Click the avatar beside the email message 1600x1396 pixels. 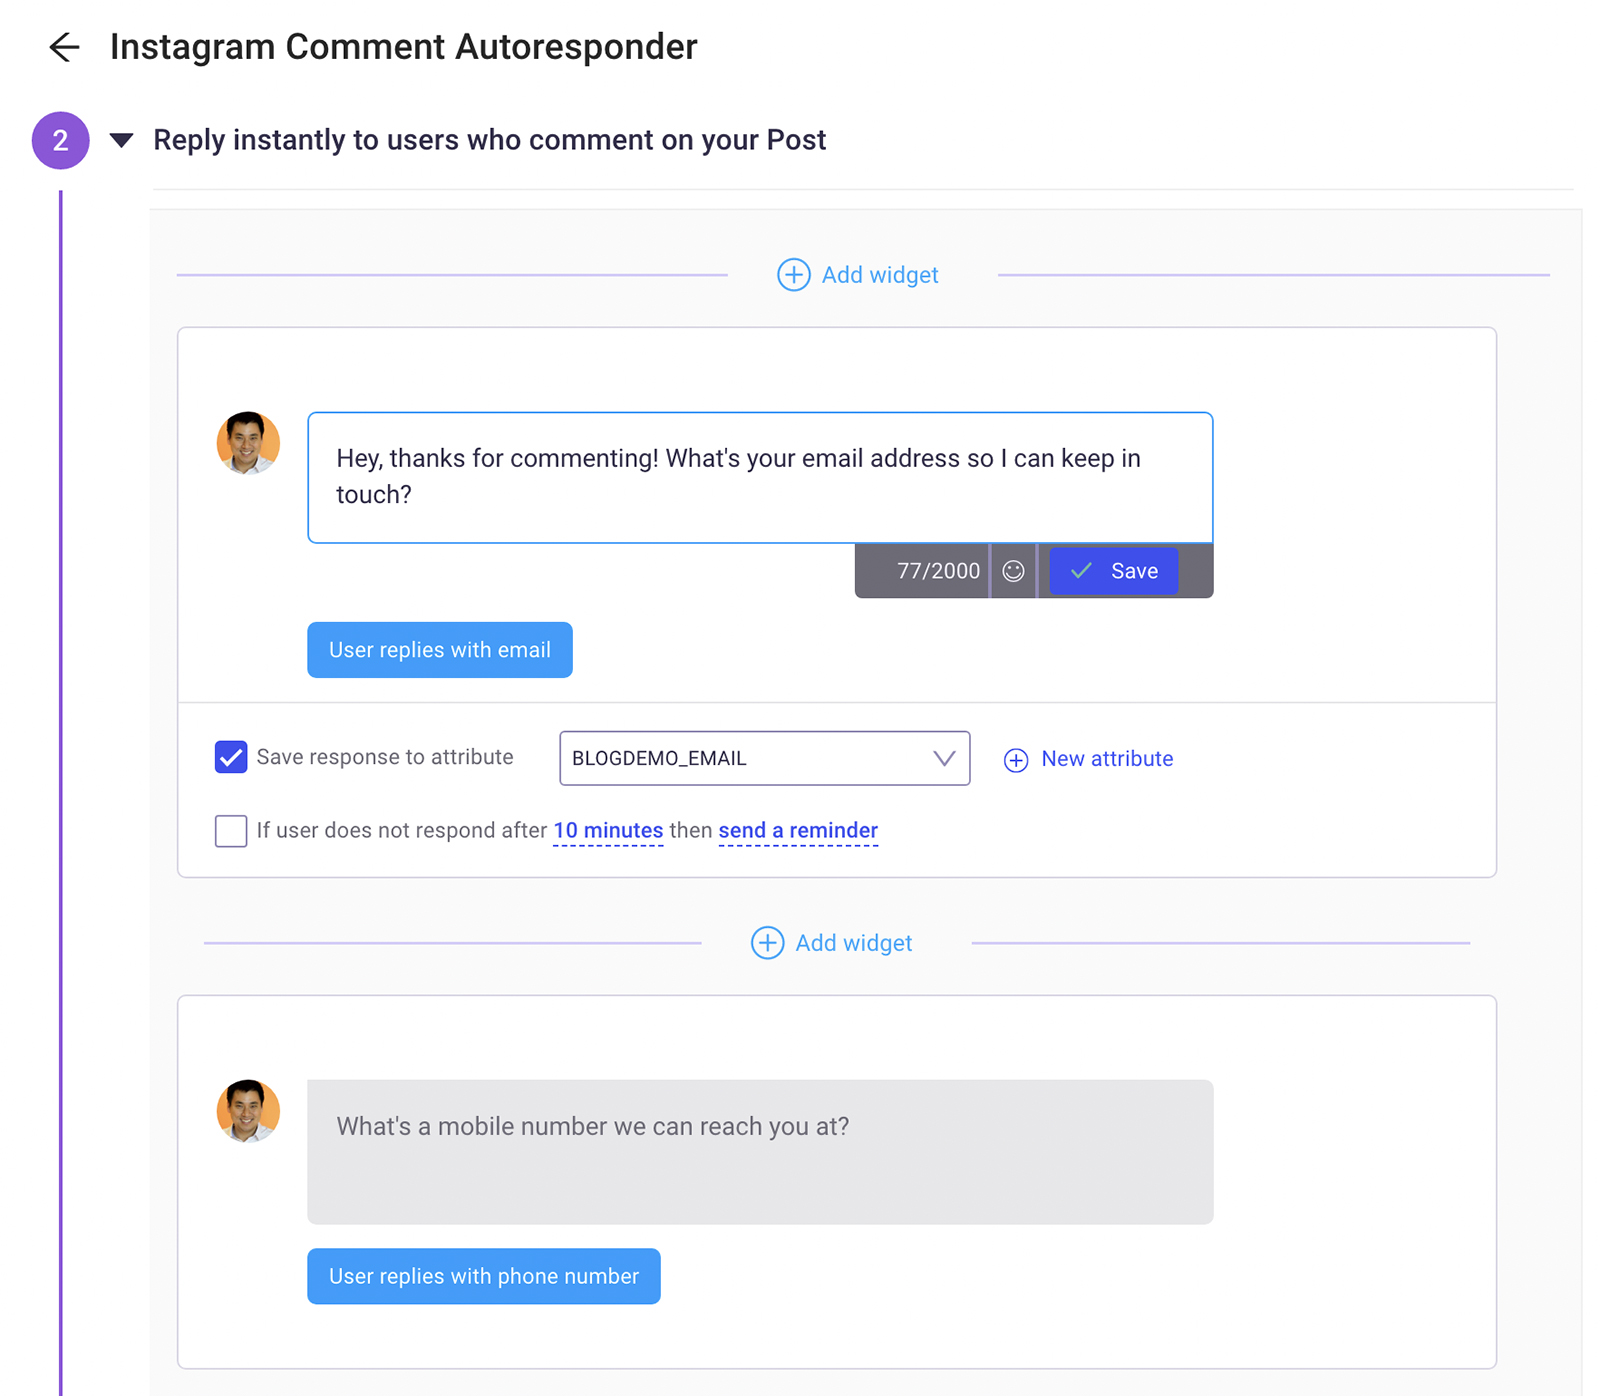(248, 443)
